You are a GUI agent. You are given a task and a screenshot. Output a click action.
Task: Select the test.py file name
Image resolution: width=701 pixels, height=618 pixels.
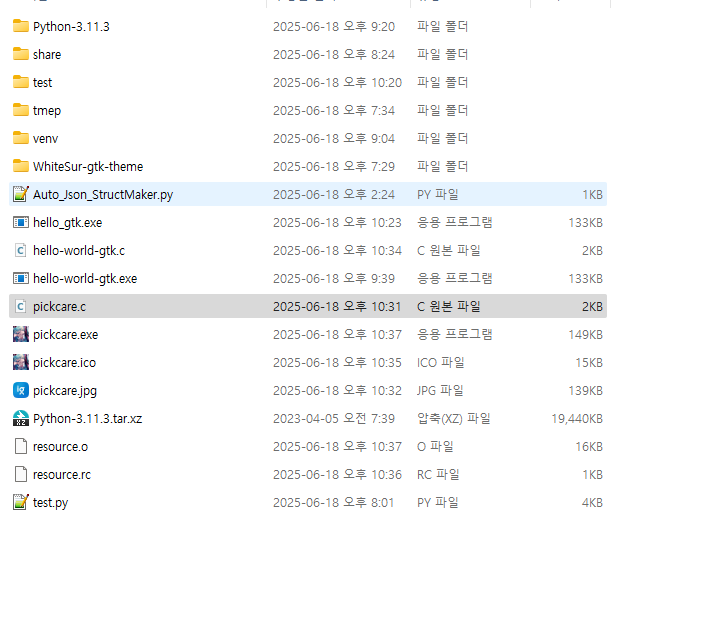51,503
